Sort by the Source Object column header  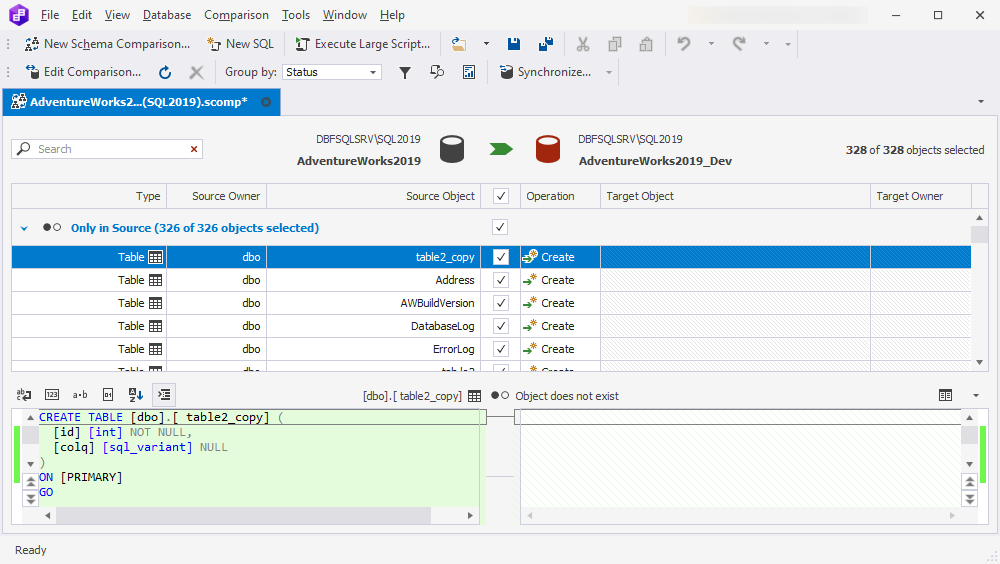(x=373, y=196)
